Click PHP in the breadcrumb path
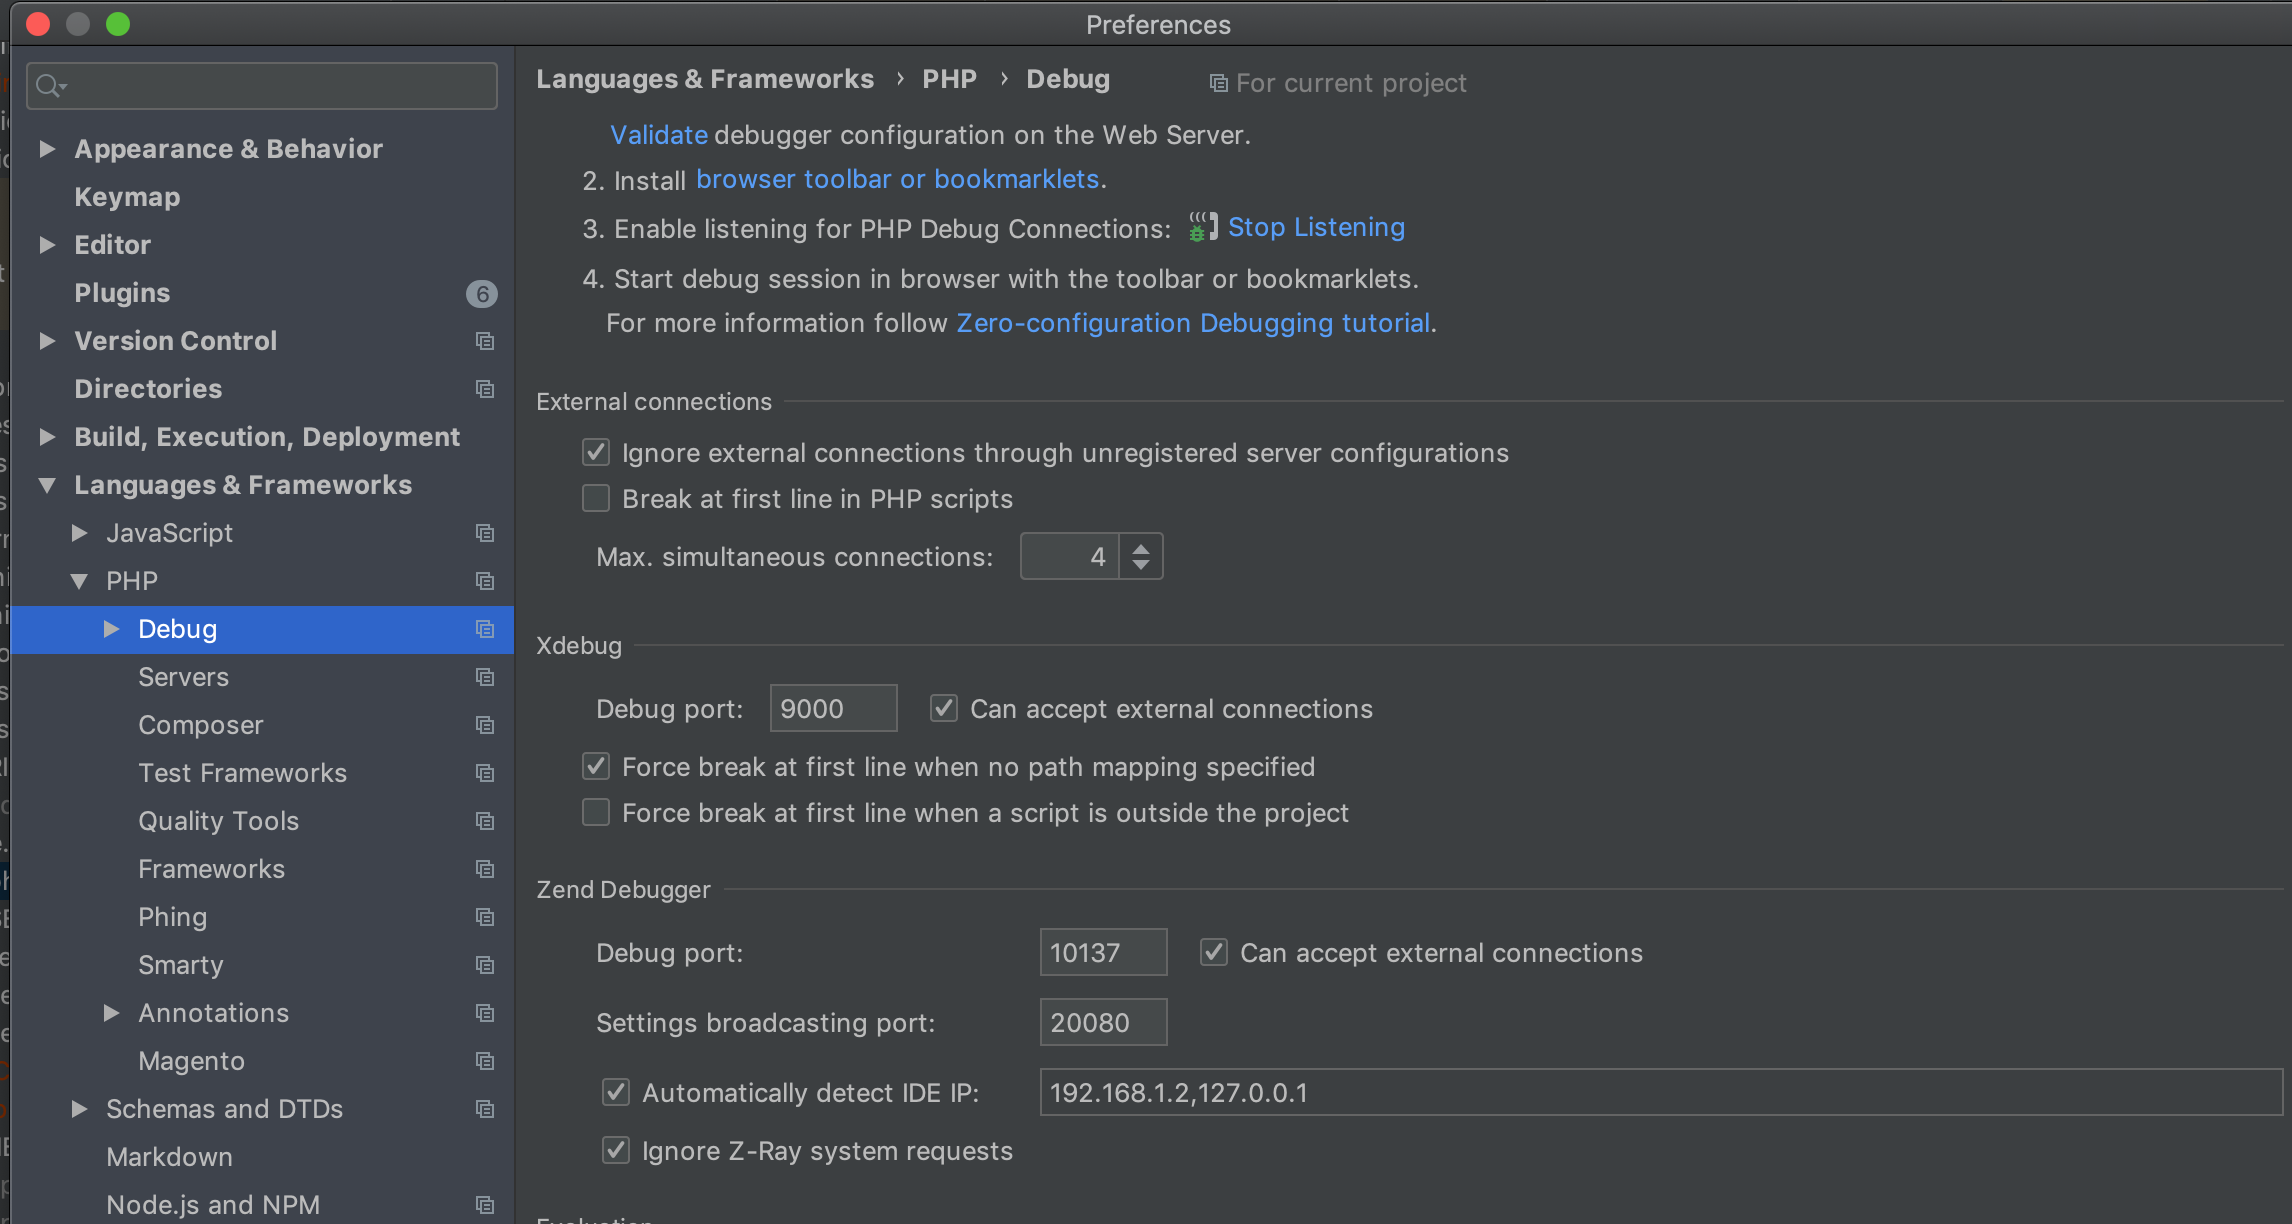This screenshot has width=2292, height=1224. pos(949,79)
